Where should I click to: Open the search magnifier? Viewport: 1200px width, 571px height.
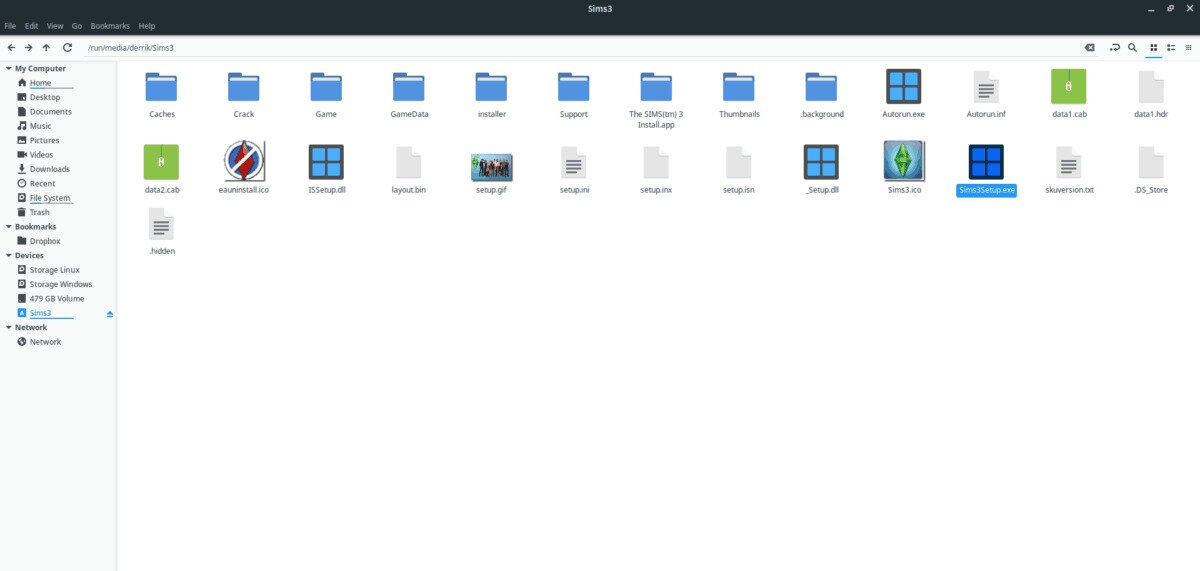[1132, 47]
